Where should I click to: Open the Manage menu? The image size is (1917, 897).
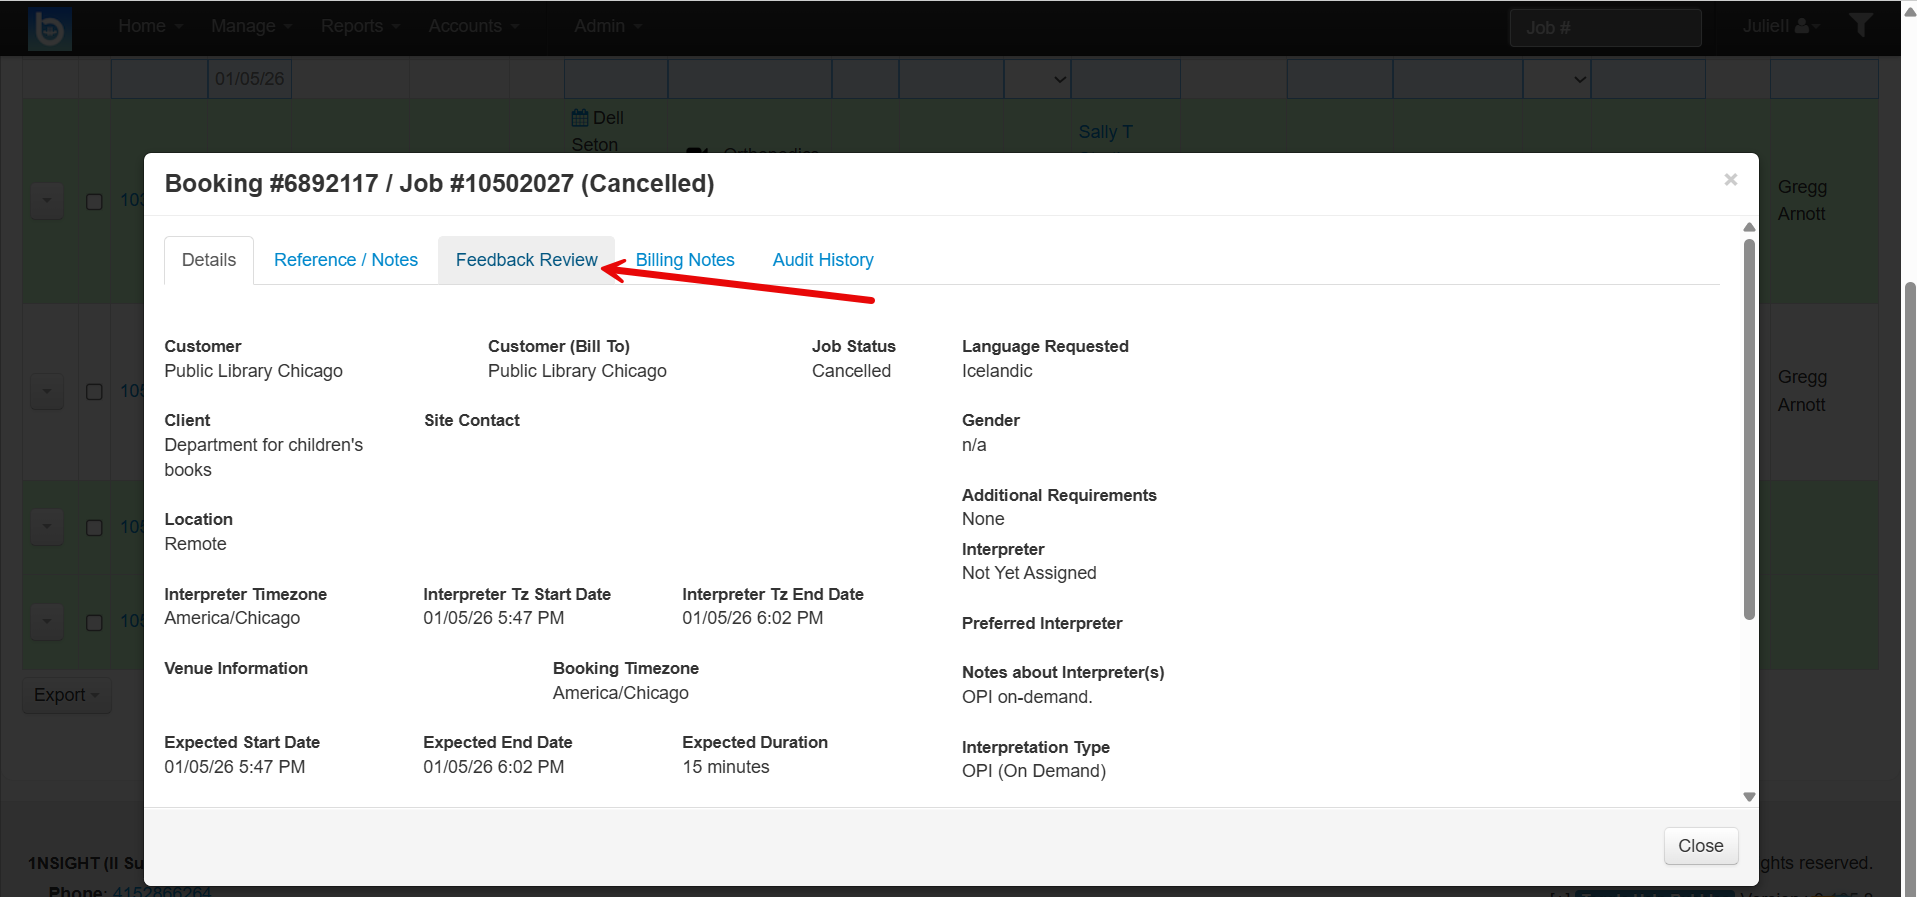[251, 26]
